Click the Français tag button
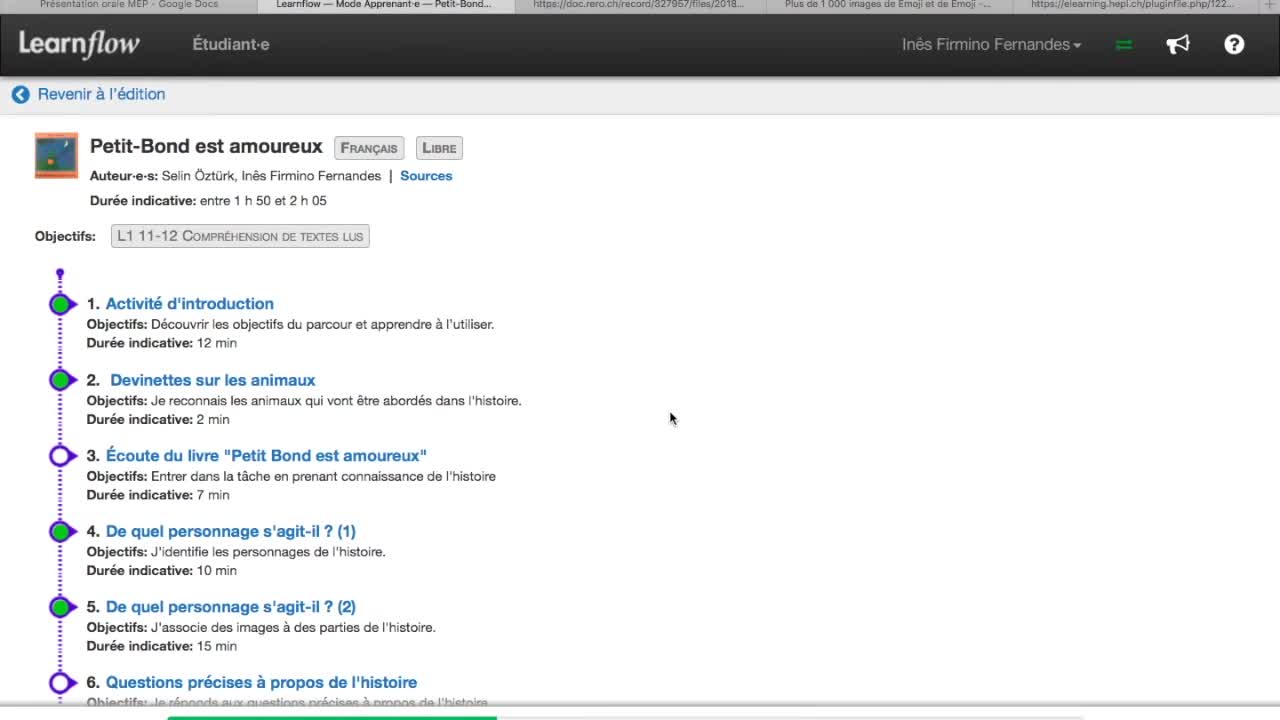This screenshot has width=1280, height=720. [x=369, y=148]
